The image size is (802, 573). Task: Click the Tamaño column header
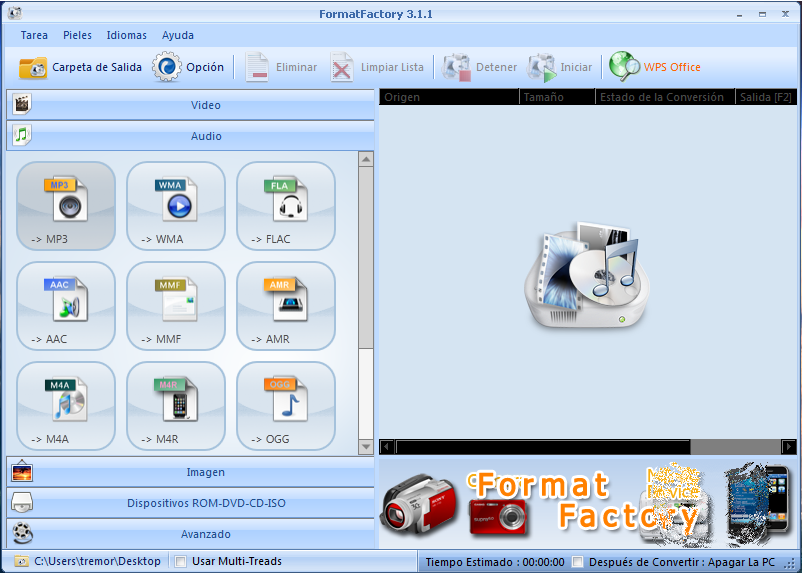(558, 97)
